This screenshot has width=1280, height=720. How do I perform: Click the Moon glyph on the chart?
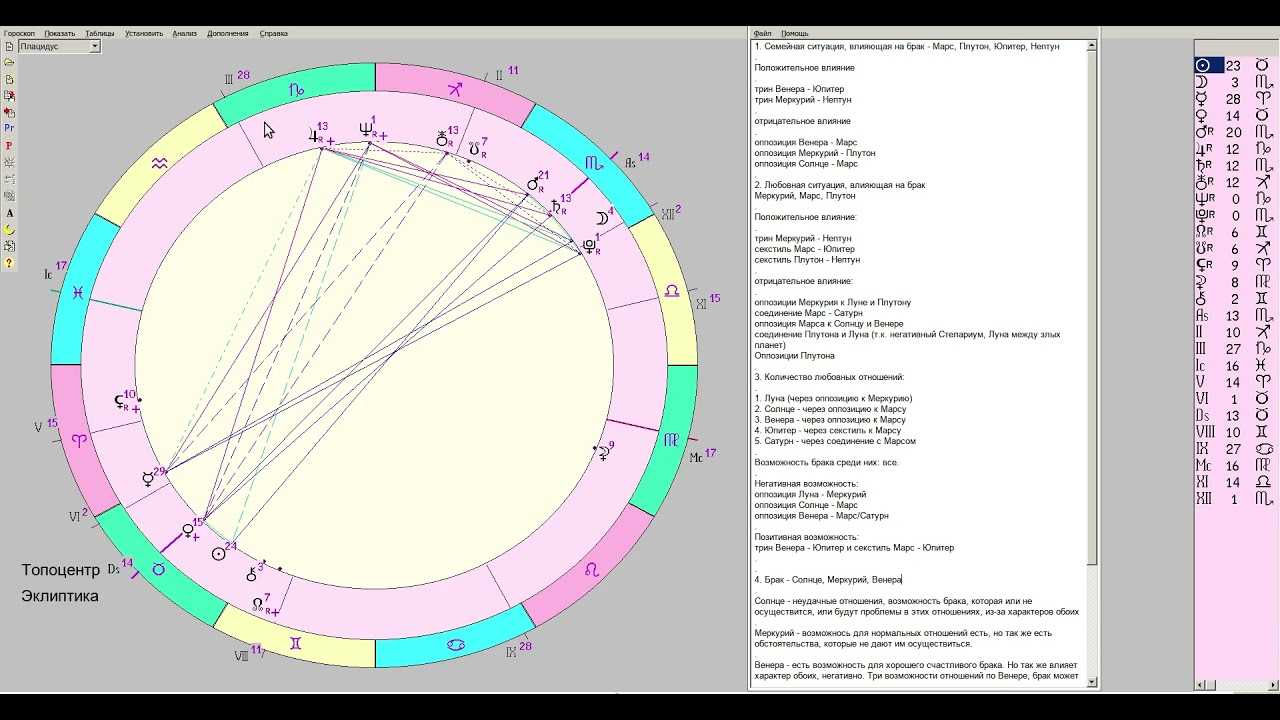coord(601,219)
